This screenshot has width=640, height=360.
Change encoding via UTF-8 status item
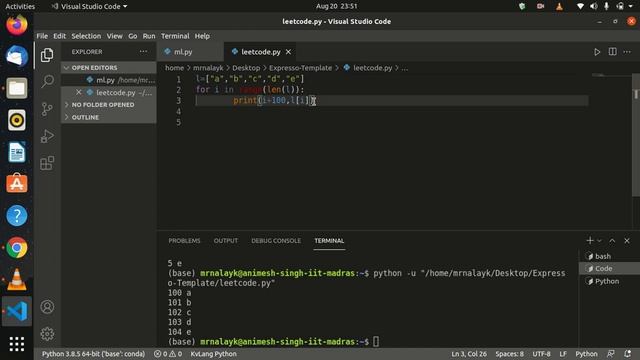pos(541,354)
